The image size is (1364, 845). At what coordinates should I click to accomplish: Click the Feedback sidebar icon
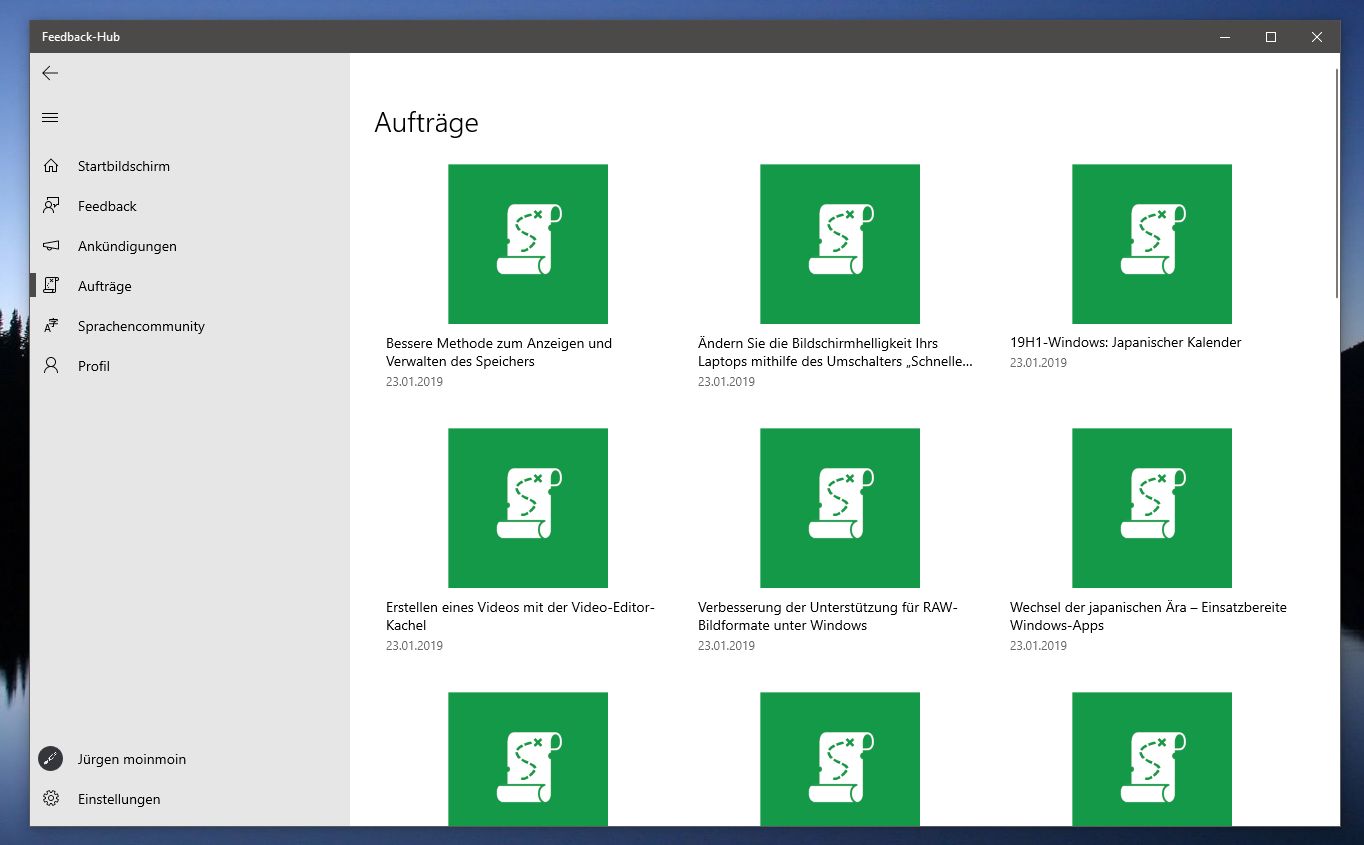51,206
